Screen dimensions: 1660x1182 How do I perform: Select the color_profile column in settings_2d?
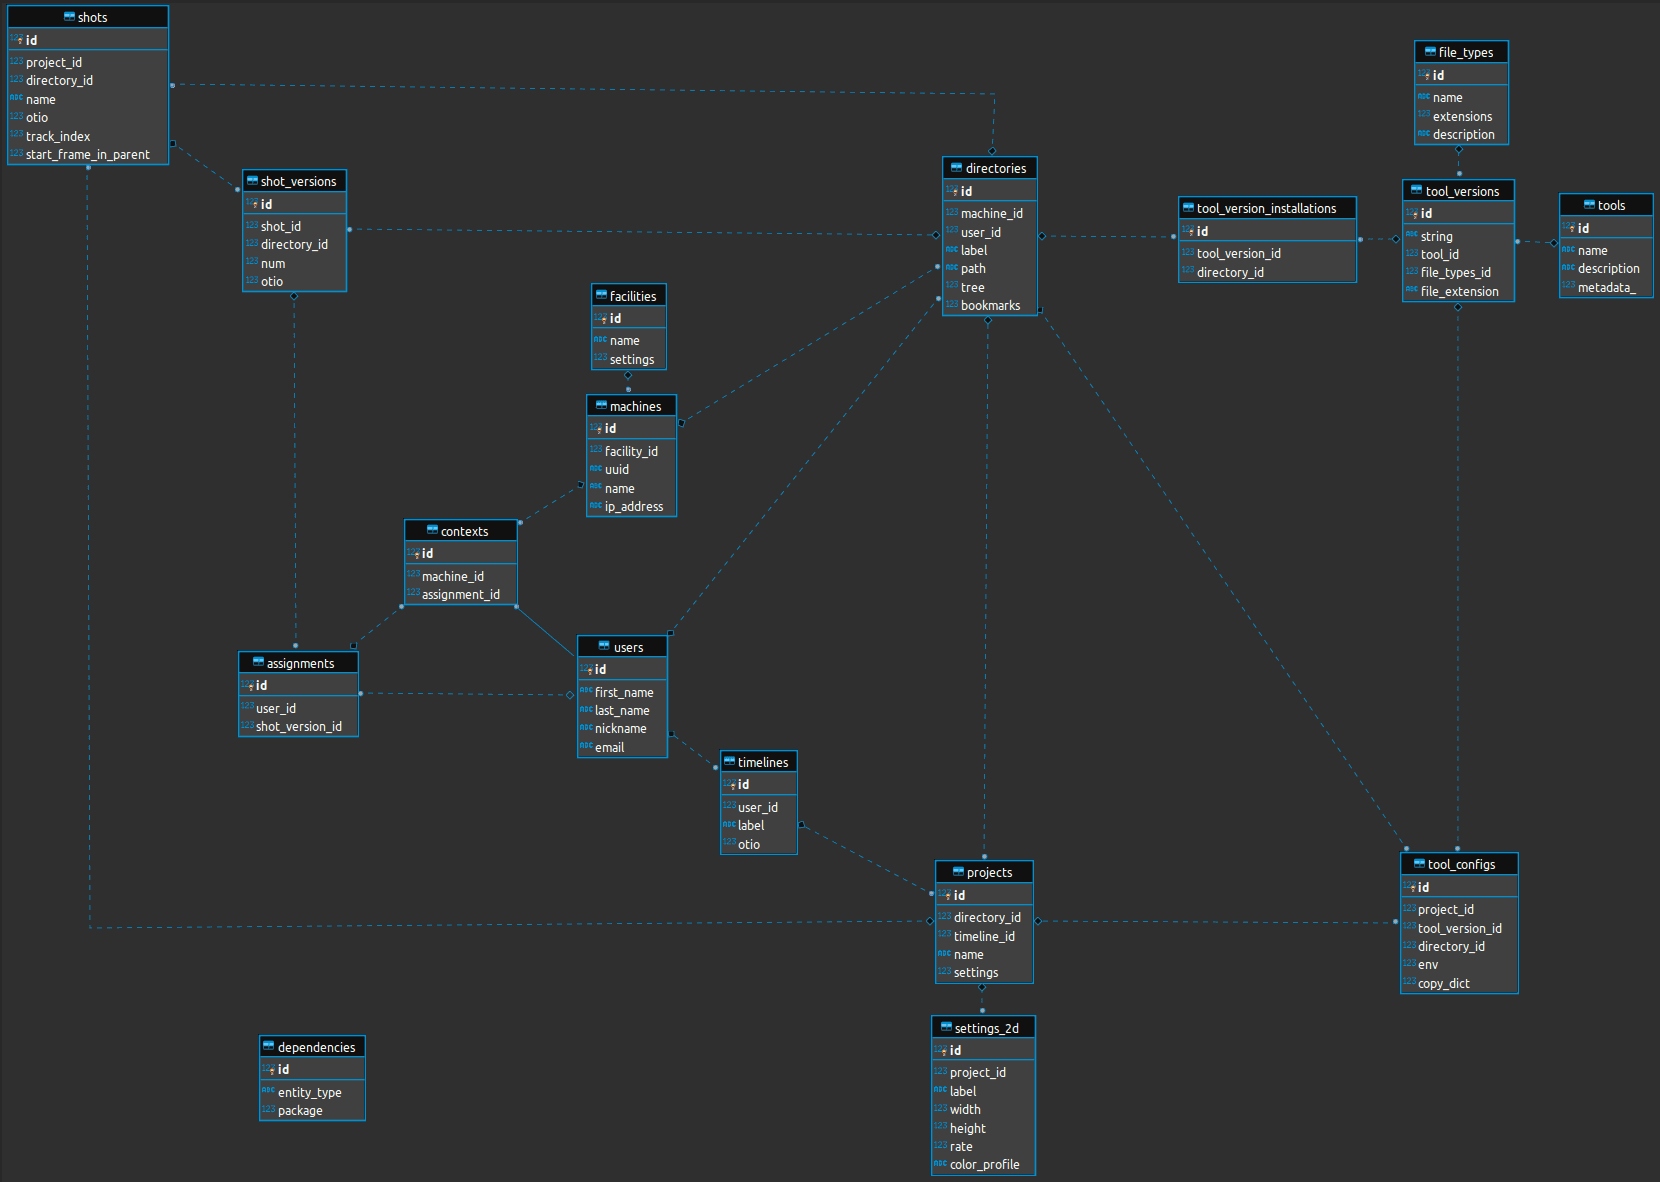point(984,1165)
